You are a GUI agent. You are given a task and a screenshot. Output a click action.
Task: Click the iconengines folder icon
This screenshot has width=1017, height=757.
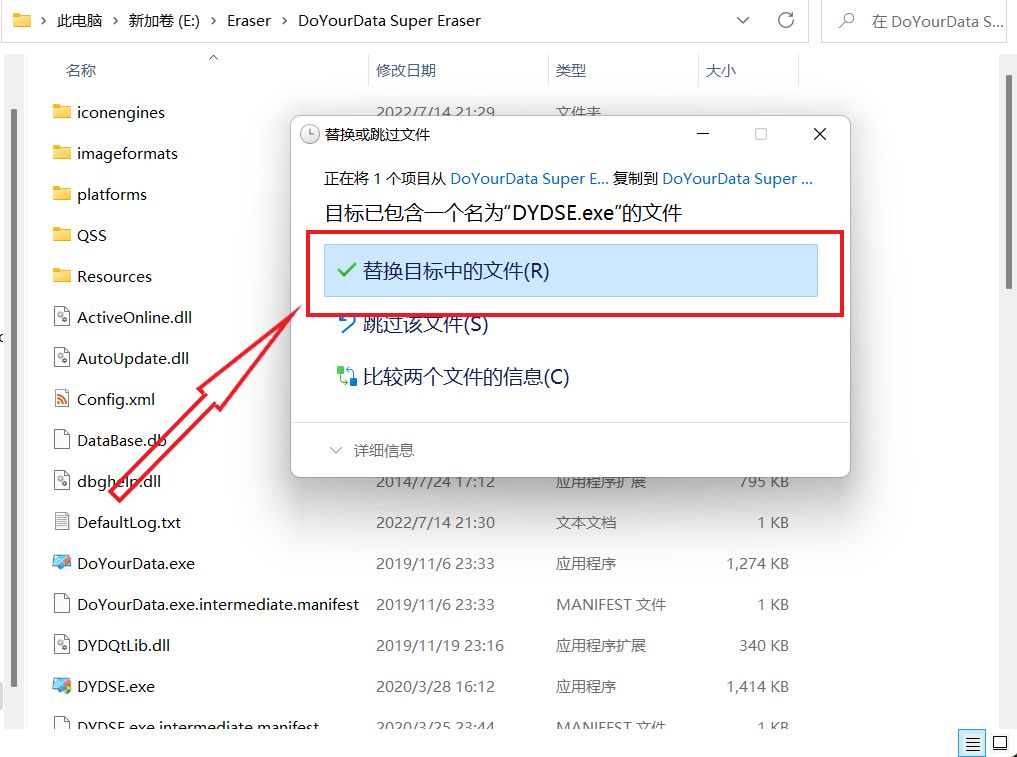(62, 112)
